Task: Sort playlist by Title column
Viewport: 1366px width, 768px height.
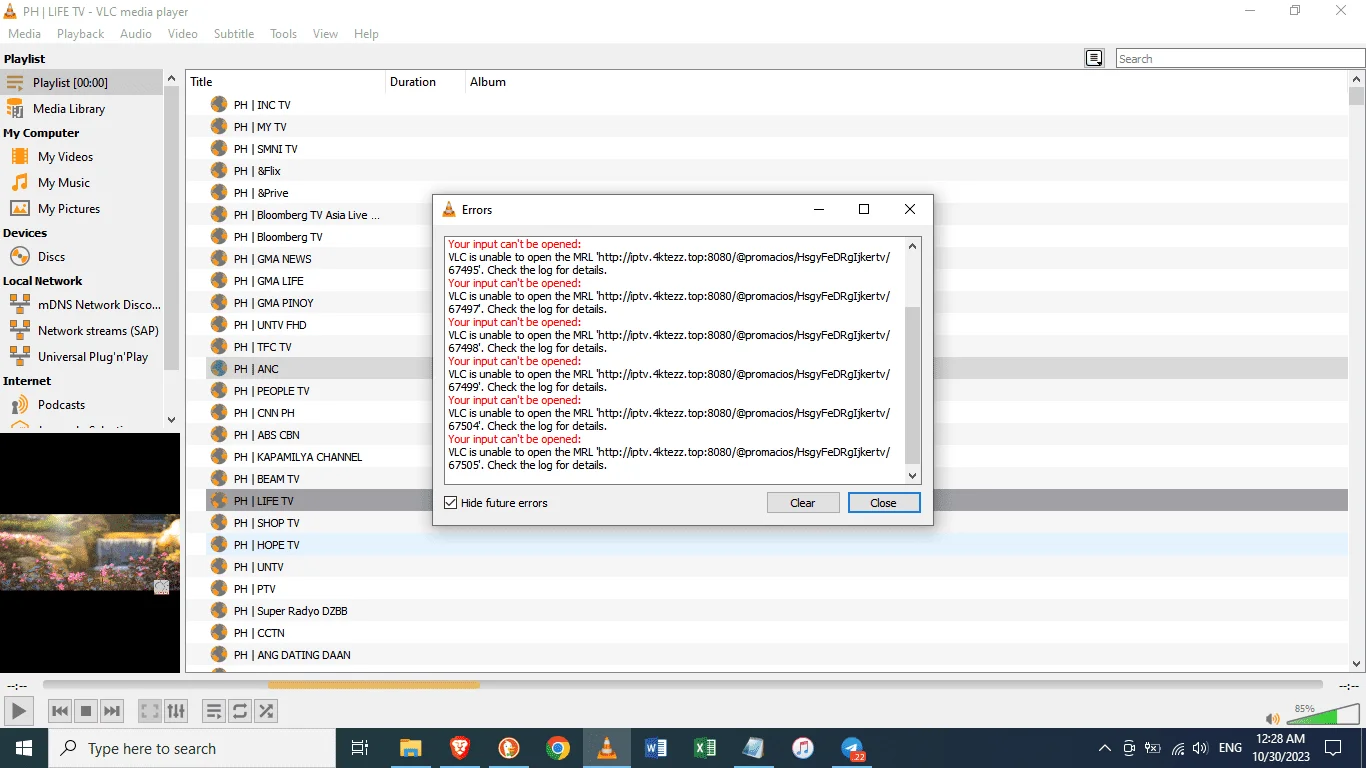Action: (285, 82)
